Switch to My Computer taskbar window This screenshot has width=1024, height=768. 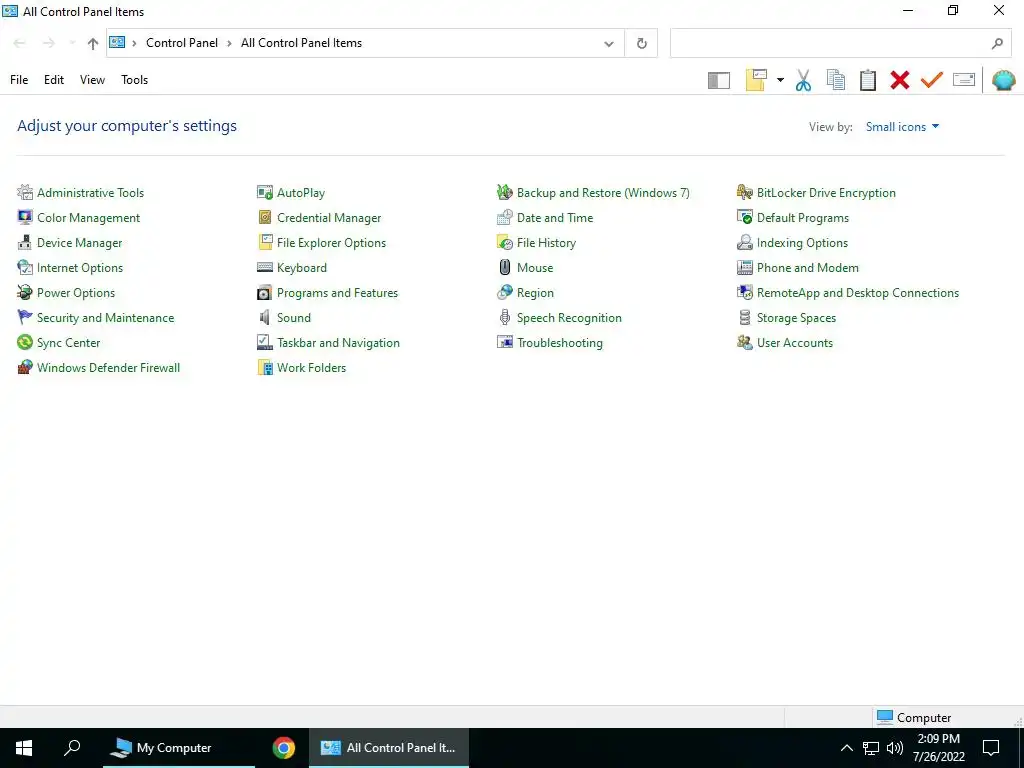pyautogui.click(x=180, y=748)
